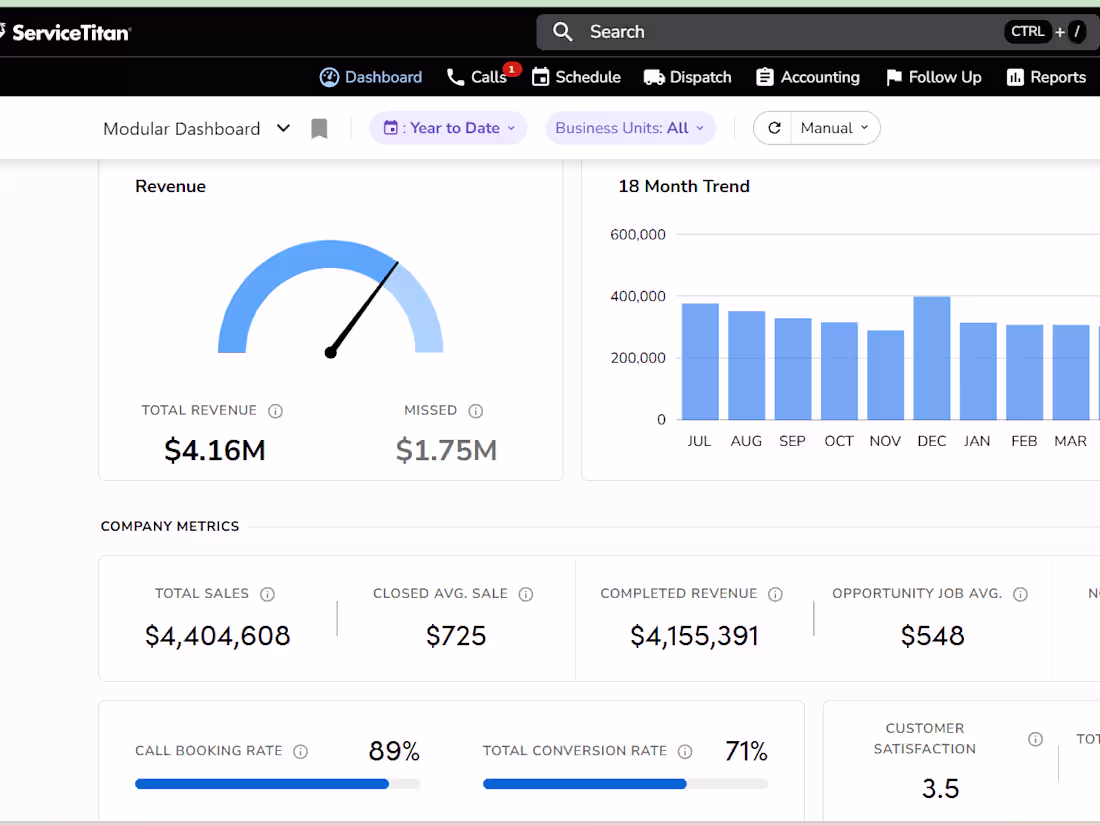Expand the Year to Date date filter
The height and width of the screenshot is (825, 1100).
tap(448, 128)
